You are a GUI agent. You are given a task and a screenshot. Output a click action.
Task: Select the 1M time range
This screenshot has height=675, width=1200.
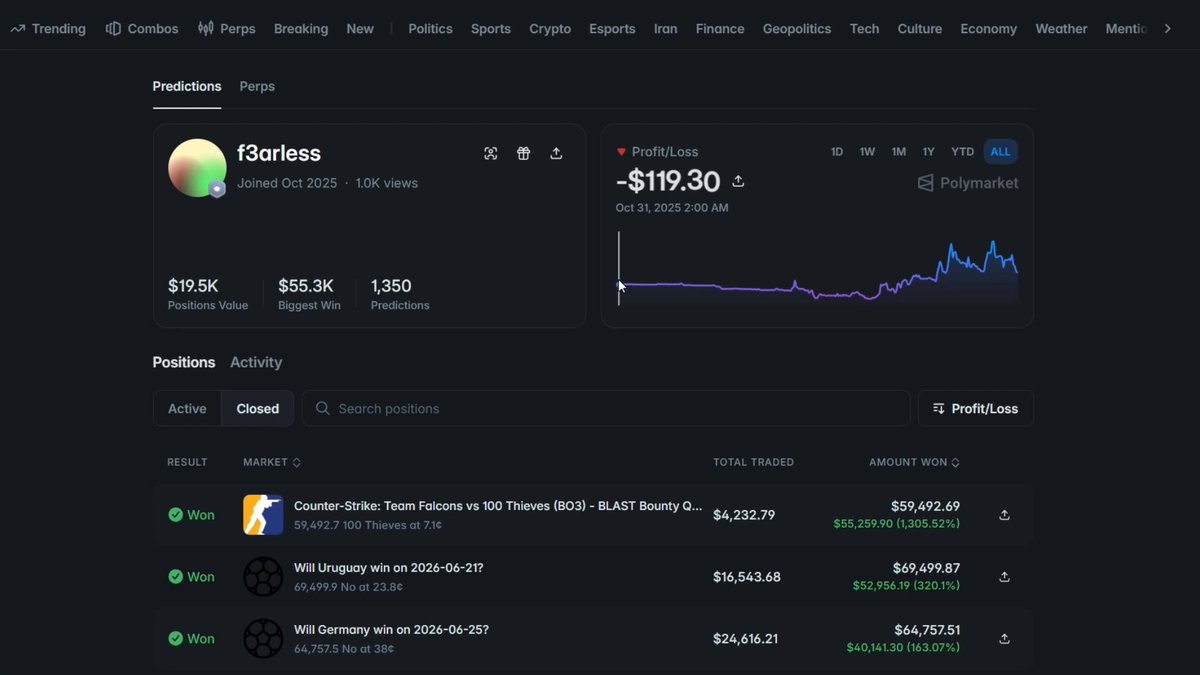click(x=899, y=152)
